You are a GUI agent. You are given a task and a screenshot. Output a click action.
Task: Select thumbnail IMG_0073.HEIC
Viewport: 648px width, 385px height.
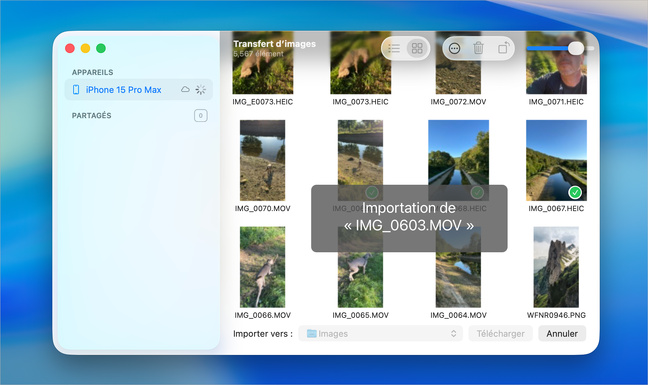(x=360, y=63)
